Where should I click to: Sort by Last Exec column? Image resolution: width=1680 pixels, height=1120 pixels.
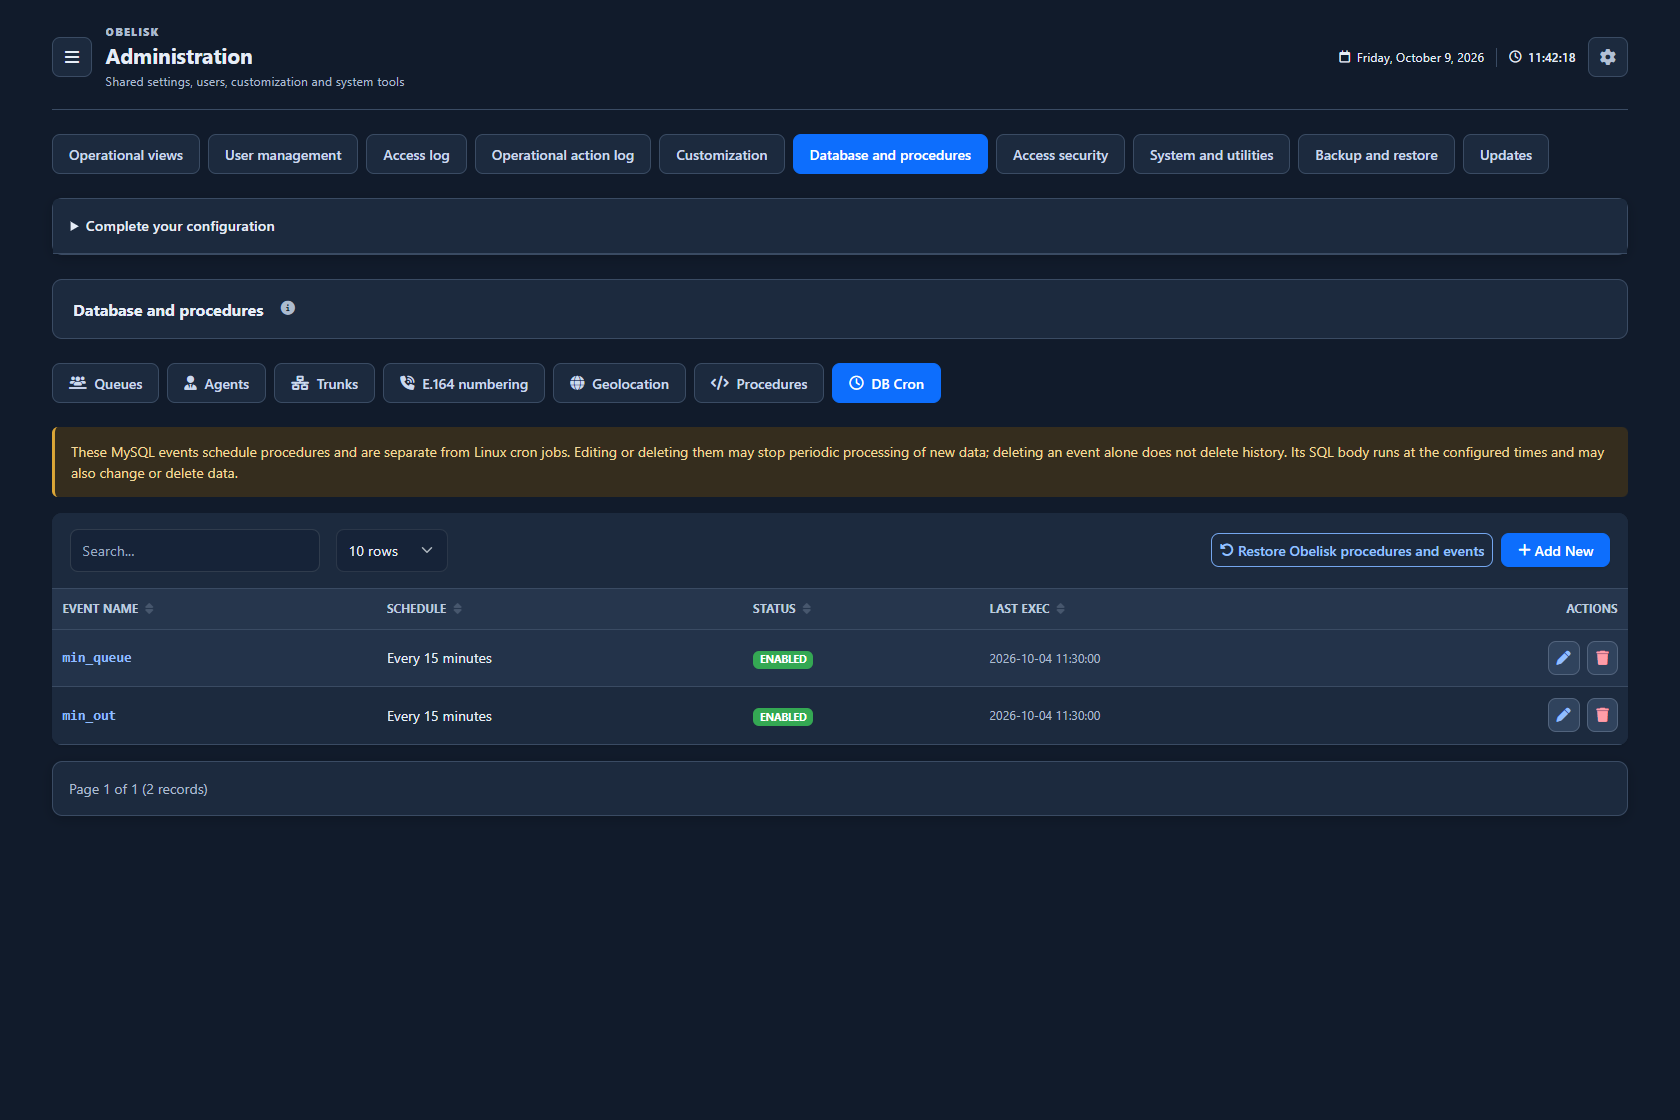pos(1027,608)
